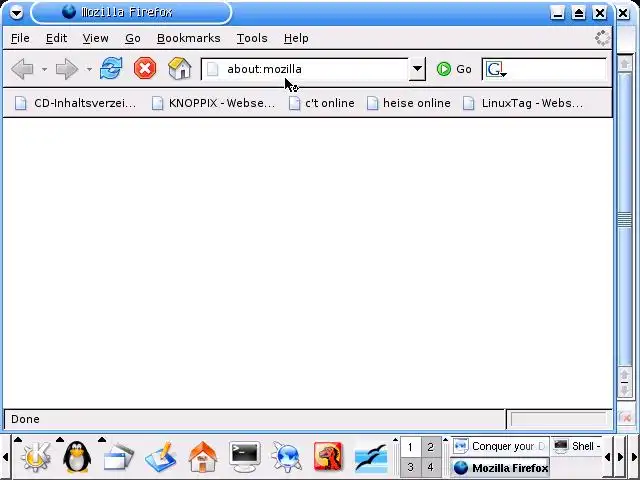Open the Google search engine selector icon
The height and width of the screenshot is (480, 640).
pyautogui.click(x=495, y=69)
